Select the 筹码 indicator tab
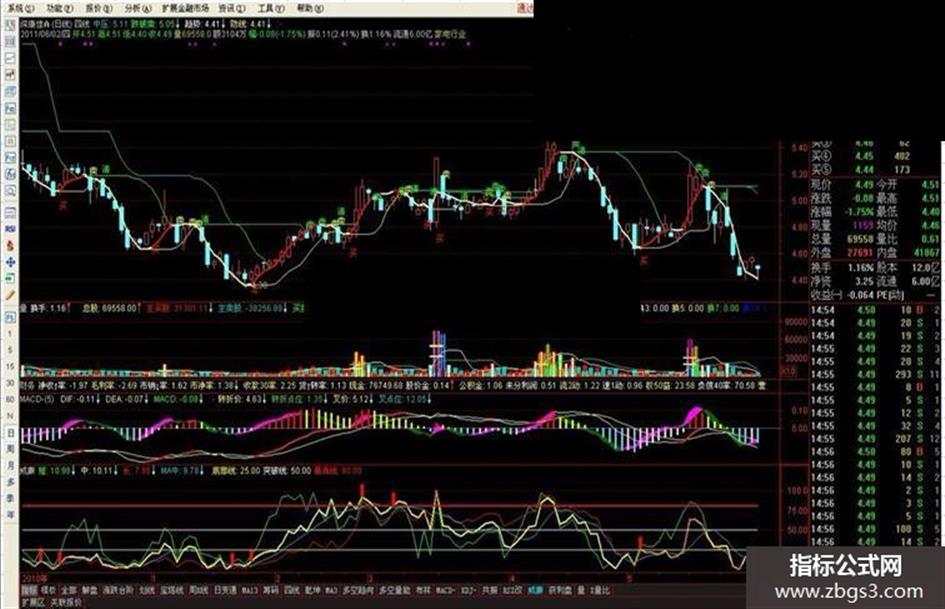This screenshot has height=609, width=945. (271, 590)
